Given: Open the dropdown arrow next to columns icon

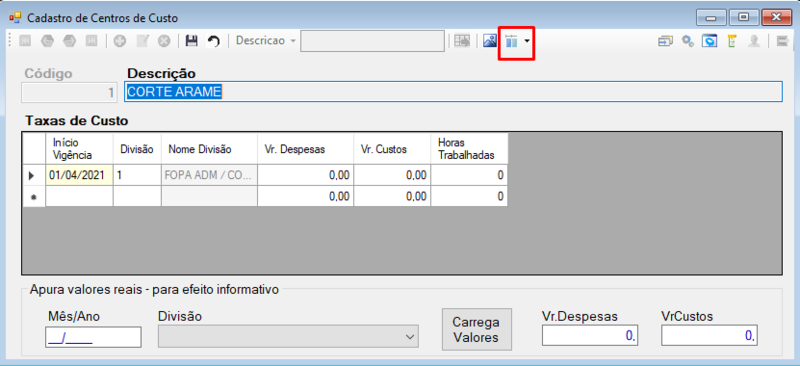Looking at the screenshot, I should point(527,41).
